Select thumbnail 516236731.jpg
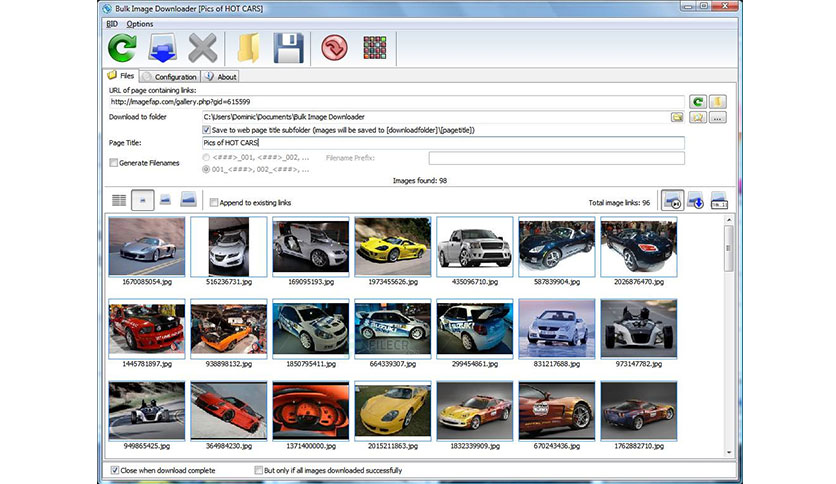This screenshot has width=836, height=484. click(229, 246)
